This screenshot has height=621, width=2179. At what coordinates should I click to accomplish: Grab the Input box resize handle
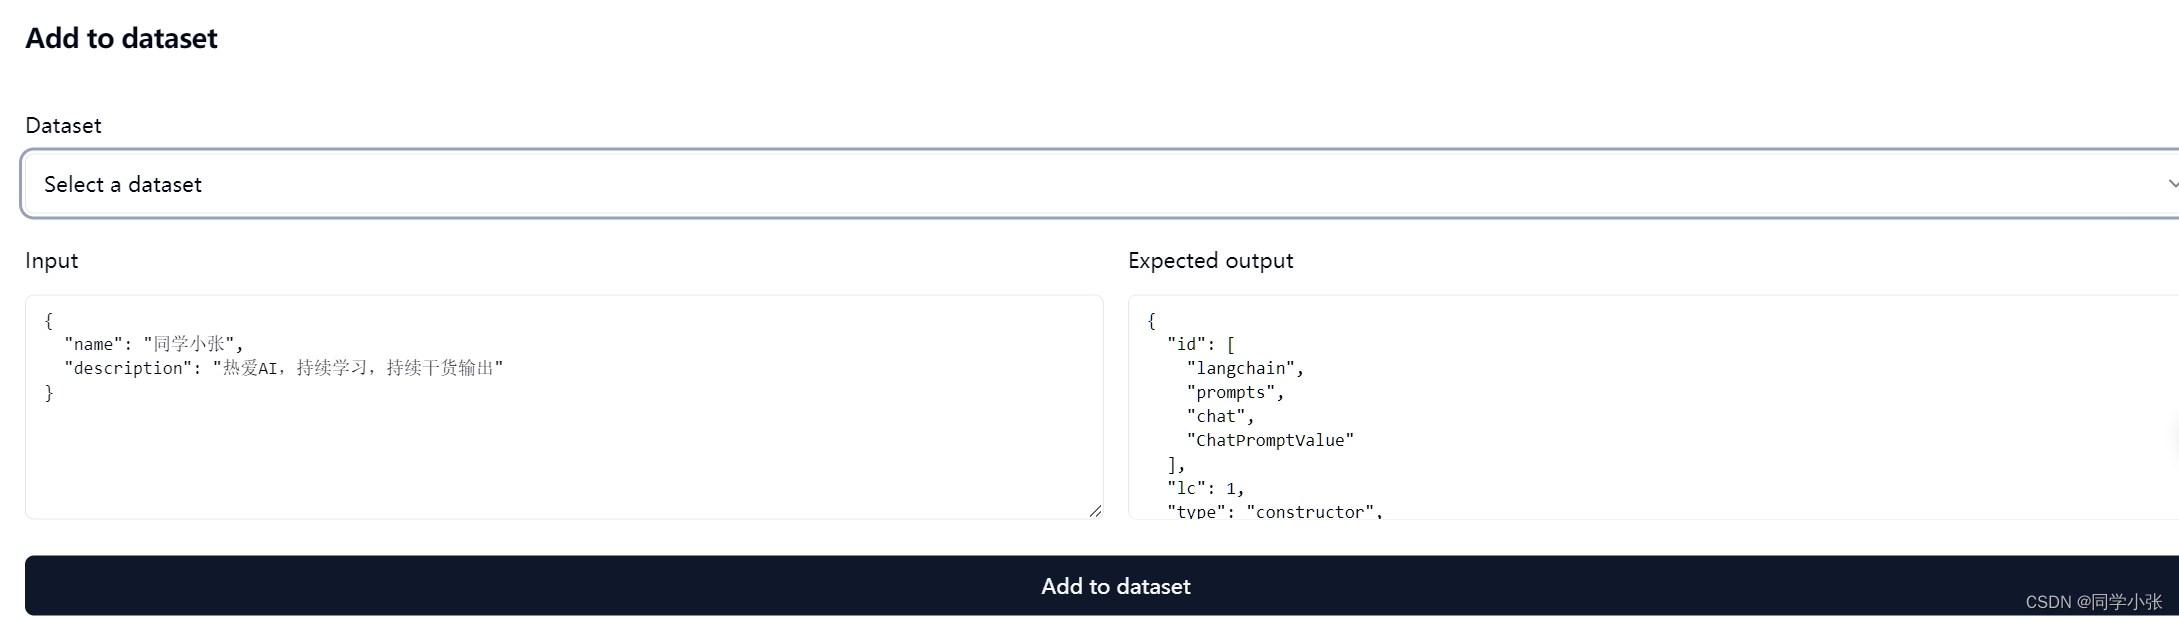(x=1095, y=511)
